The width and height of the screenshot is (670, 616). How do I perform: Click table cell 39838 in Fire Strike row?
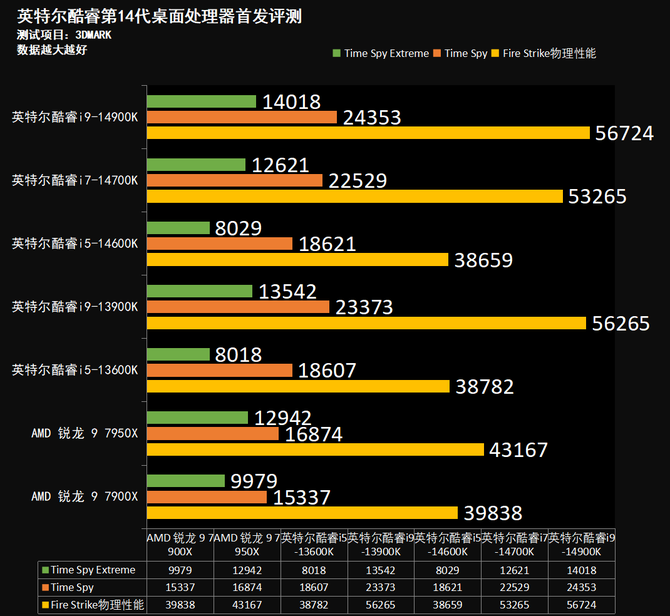pos(180,605)
